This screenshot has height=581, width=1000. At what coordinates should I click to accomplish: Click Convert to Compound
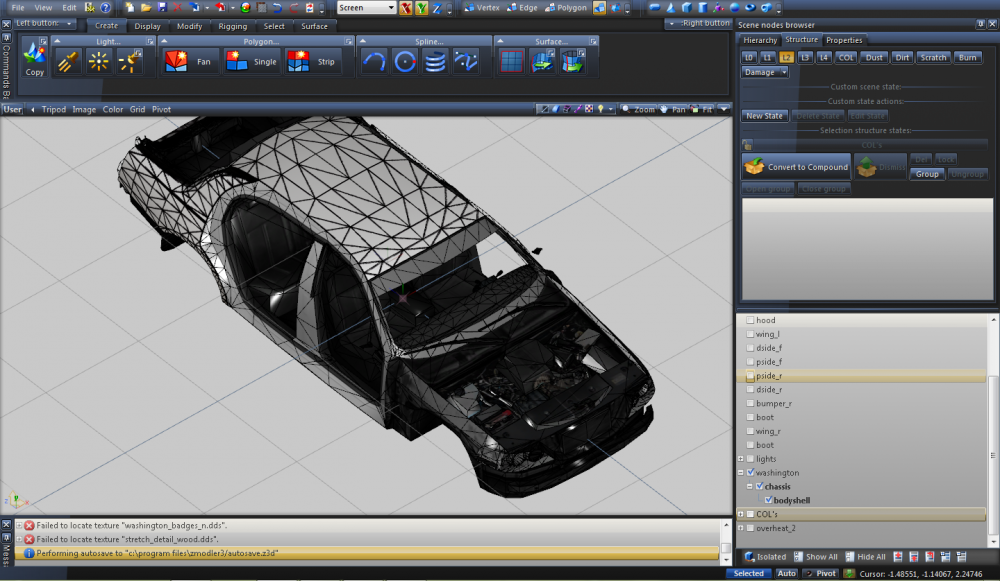click(796, 167)
